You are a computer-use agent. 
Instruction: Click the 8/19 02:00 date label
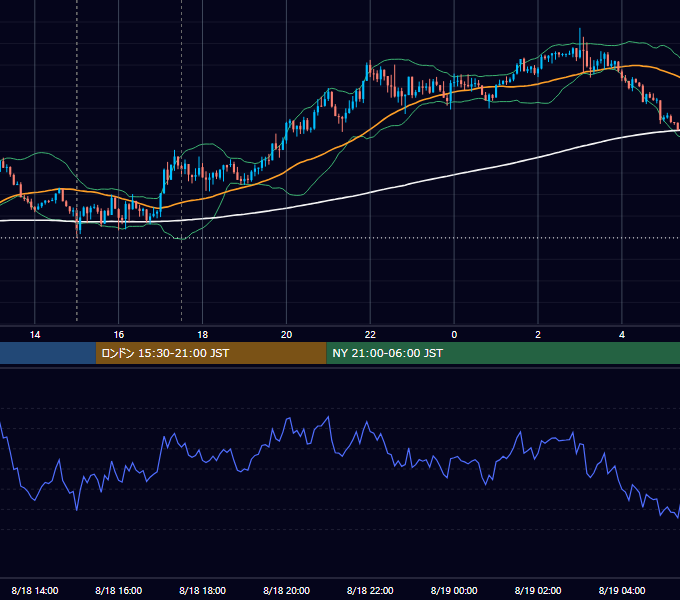click(538, 590)
